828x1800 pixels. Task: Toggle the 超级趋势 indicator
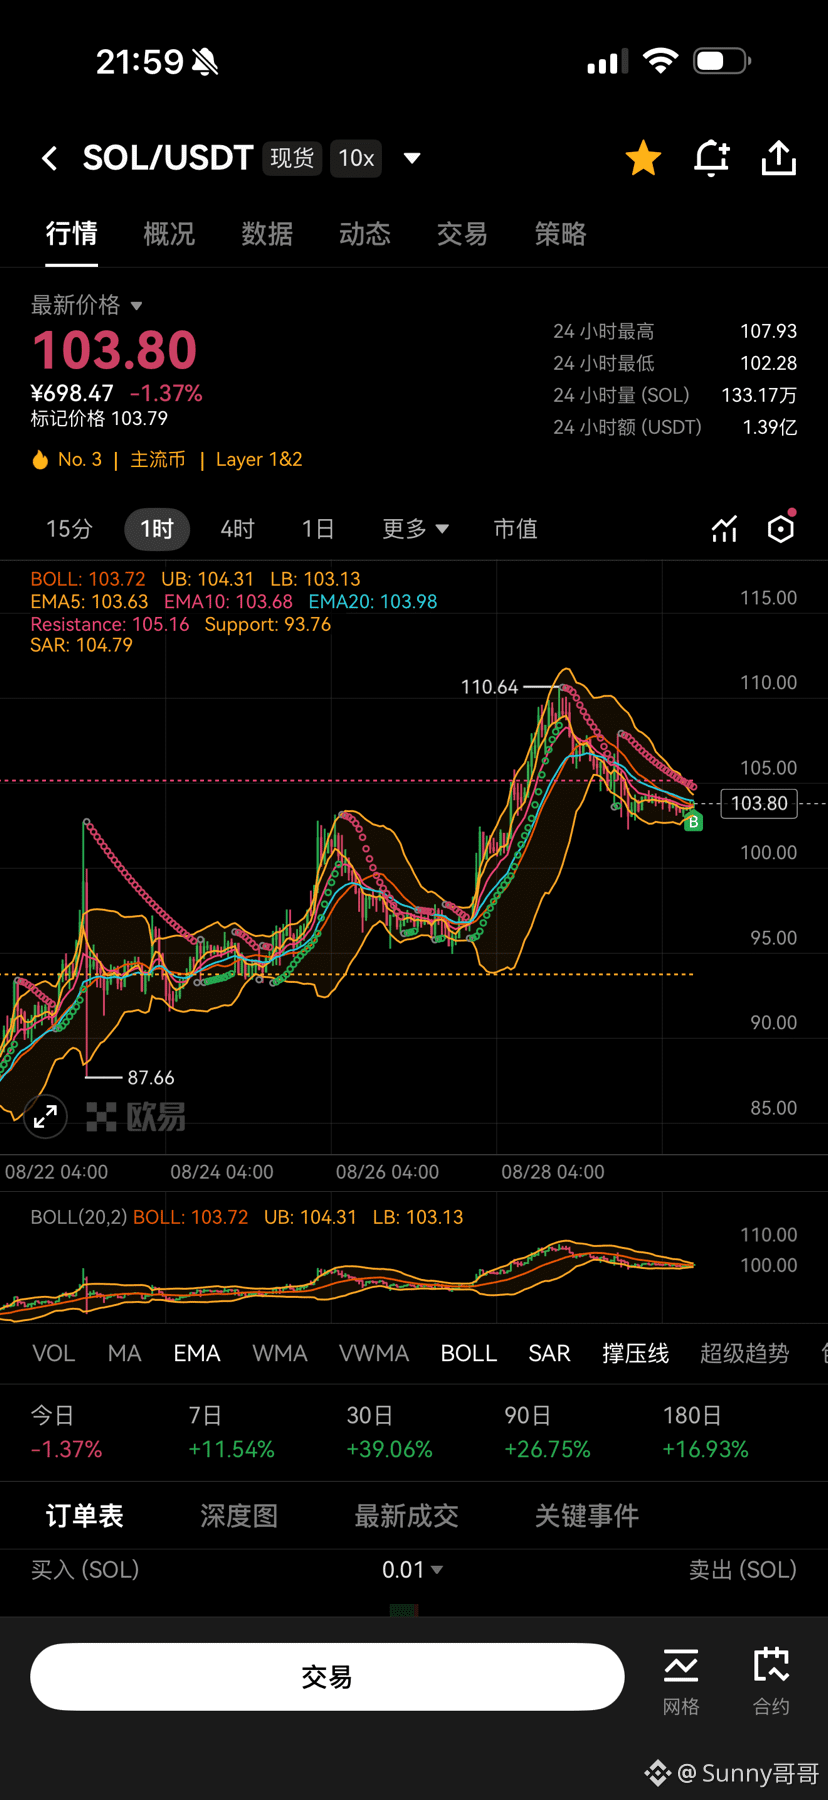(744, 1354)
